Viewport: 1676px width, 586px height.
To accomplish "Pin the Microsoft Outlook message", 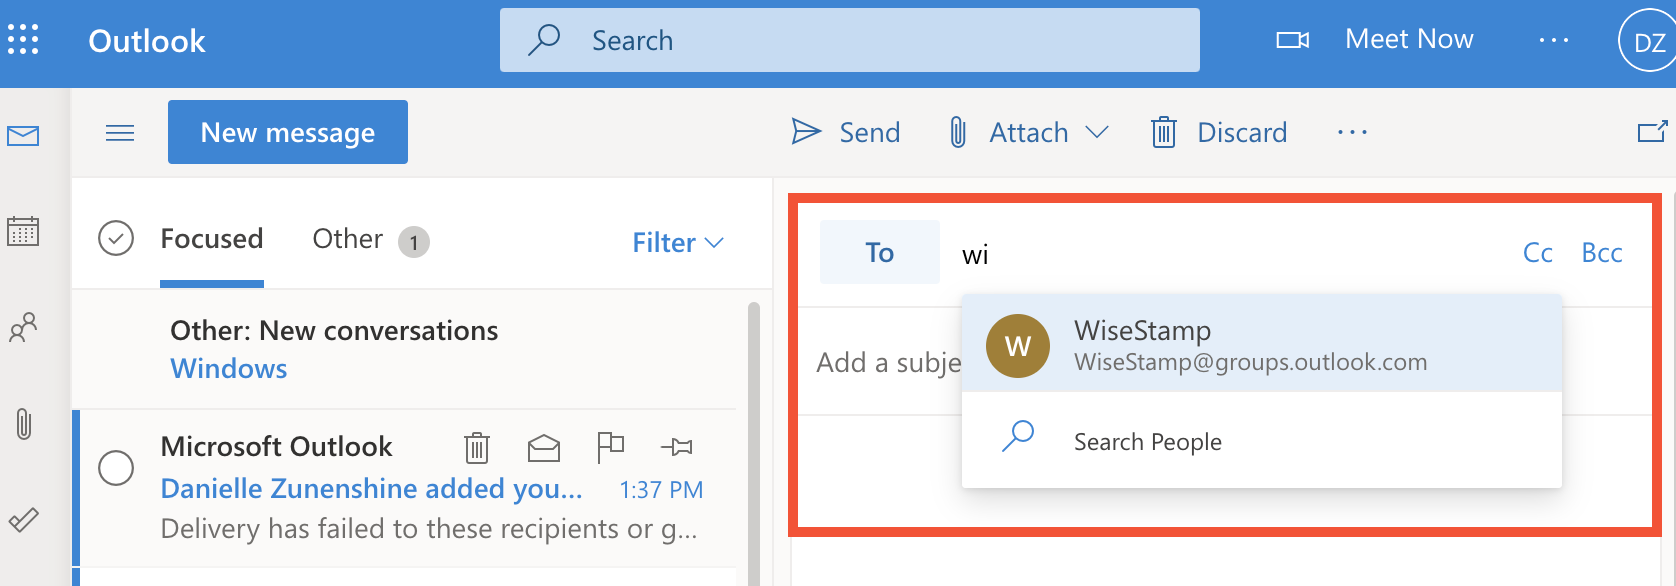I will [x=677, y=447].
